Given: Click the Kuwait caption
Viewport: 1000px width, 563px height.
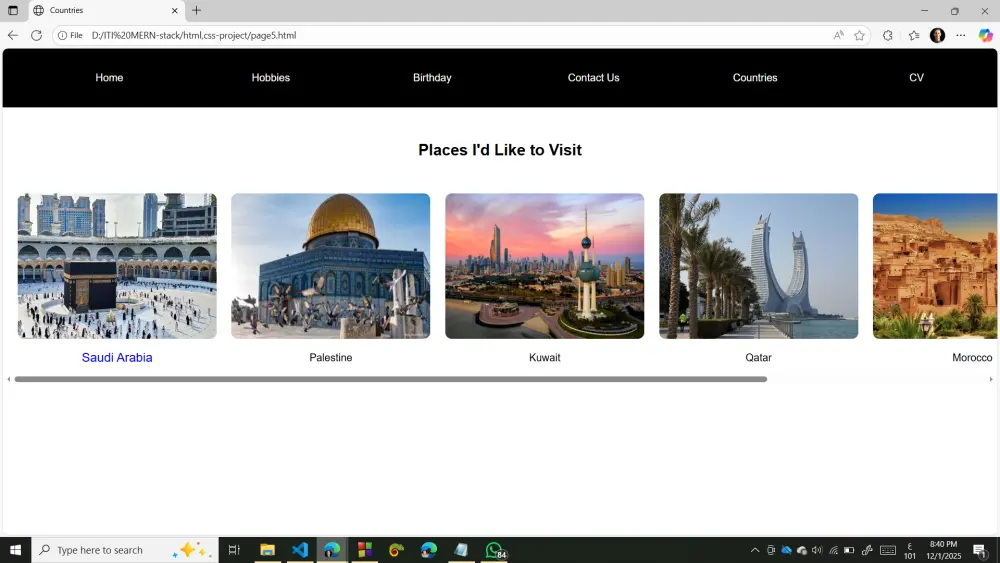Looking at the screenshot, I should pyautogui.click(x=545, y=358).
